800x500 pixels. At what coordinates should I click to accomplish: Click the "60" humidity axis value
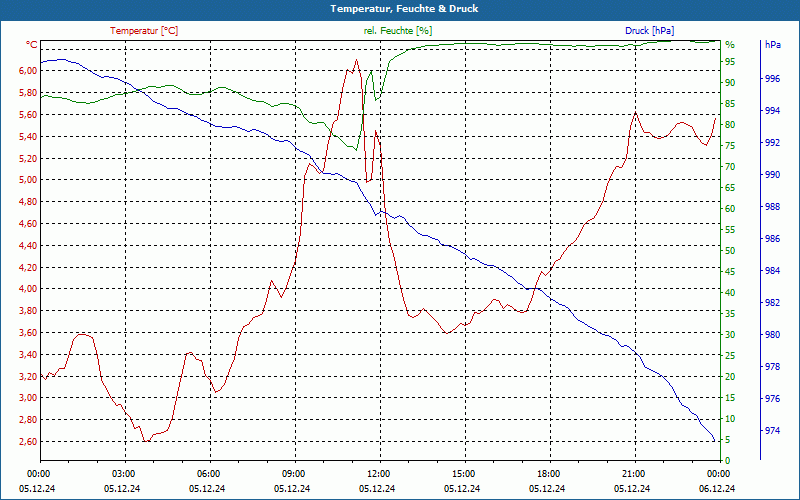[x=730, y=209]
